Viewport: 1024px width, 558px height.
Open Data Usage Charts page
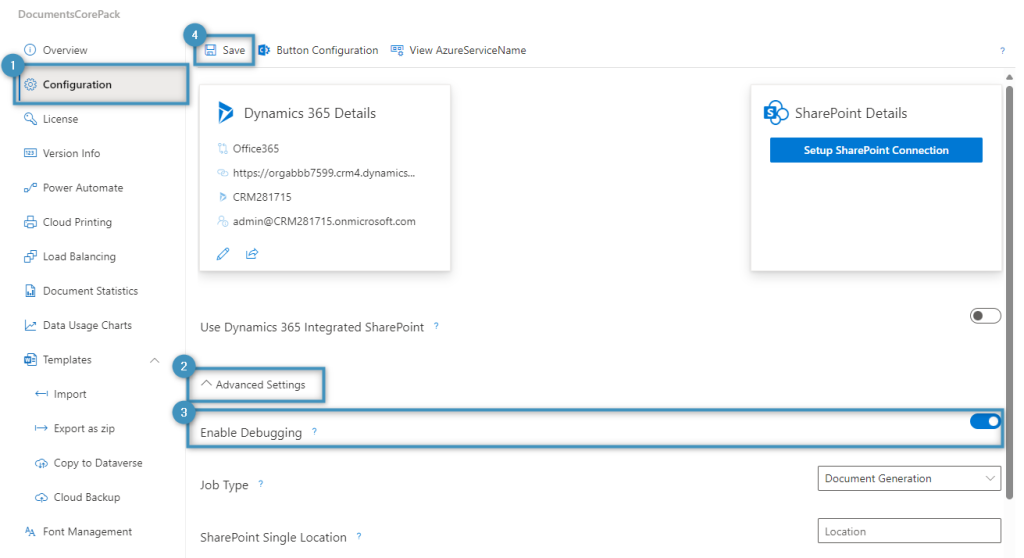click(87, 325)
